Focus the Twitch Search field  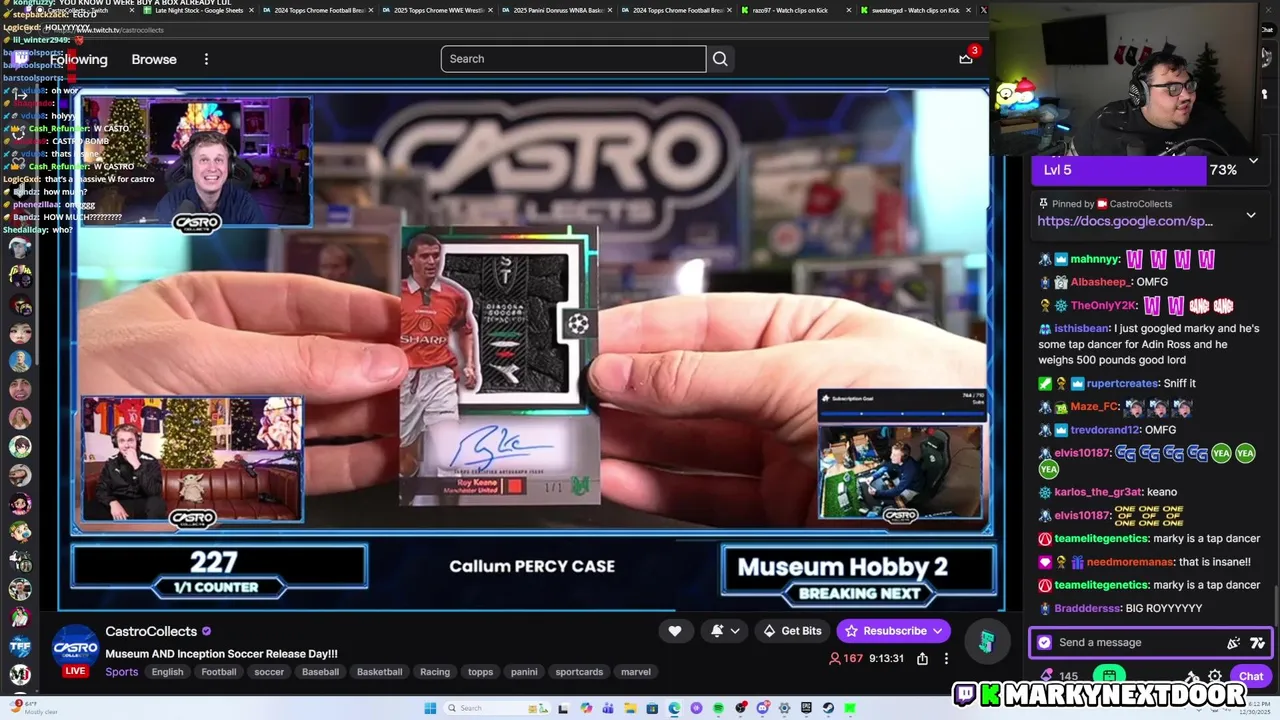pos(573,59)
